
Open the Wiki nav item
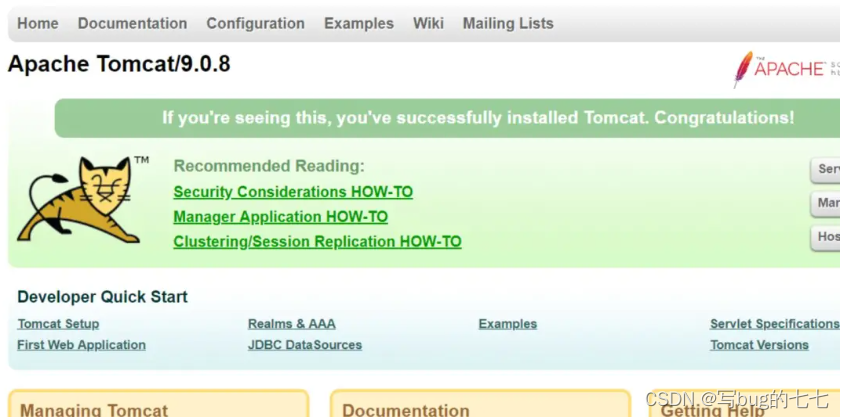click(428, 24)
